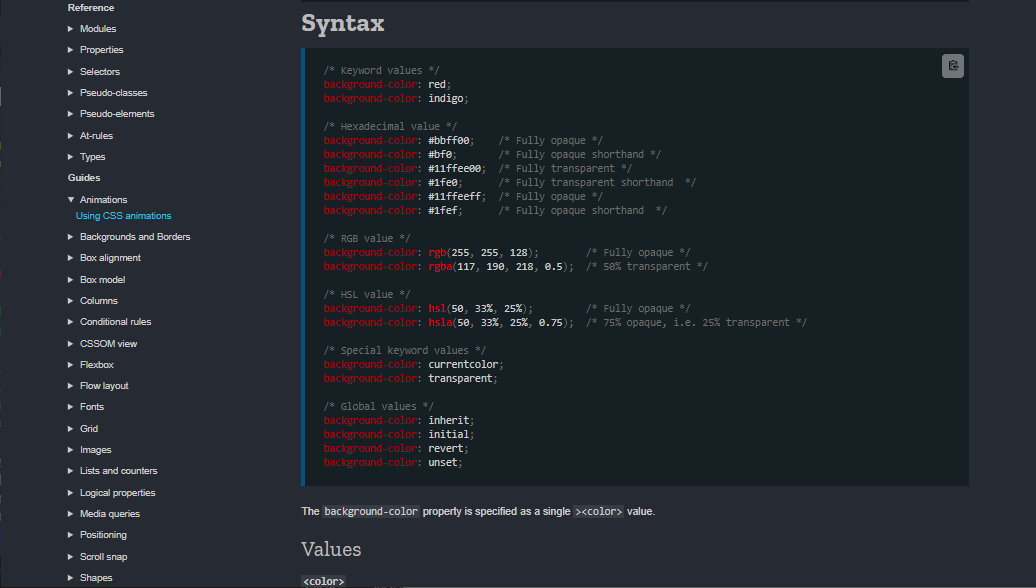Expand the Backgrounds and Borders arrow
Screen dimensions: 1036x588
(x=71, y=237)
